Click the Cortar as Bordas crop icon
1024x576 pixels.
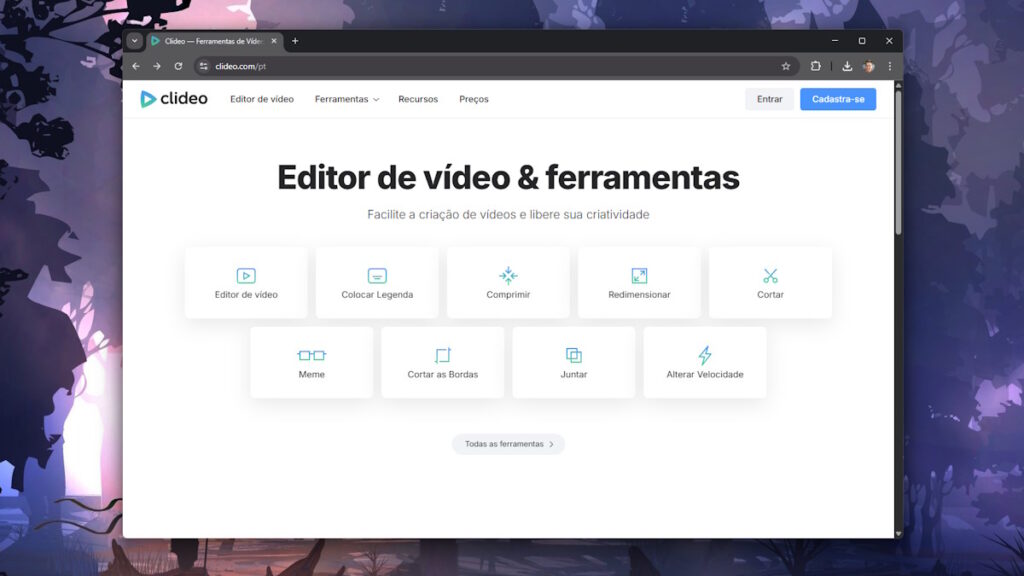(x=442, y=352)
